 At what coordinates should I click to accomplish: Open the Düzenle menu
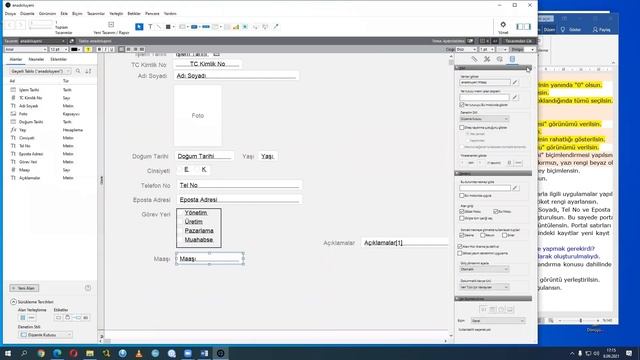coord(27,13)
